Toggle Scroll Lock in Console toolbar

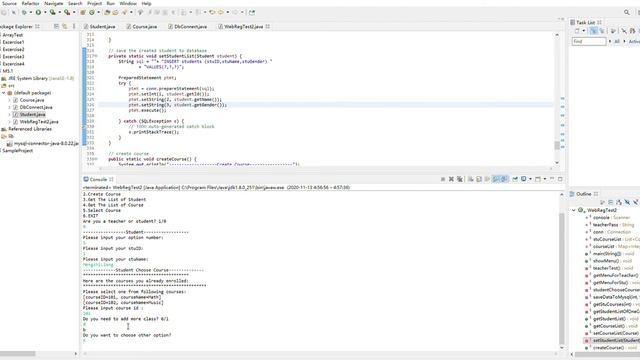[479, 179]
